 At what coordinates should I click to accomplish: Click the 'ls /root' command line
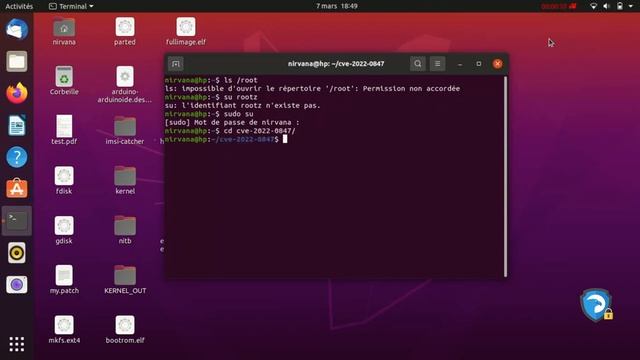[x=211, y=80]
